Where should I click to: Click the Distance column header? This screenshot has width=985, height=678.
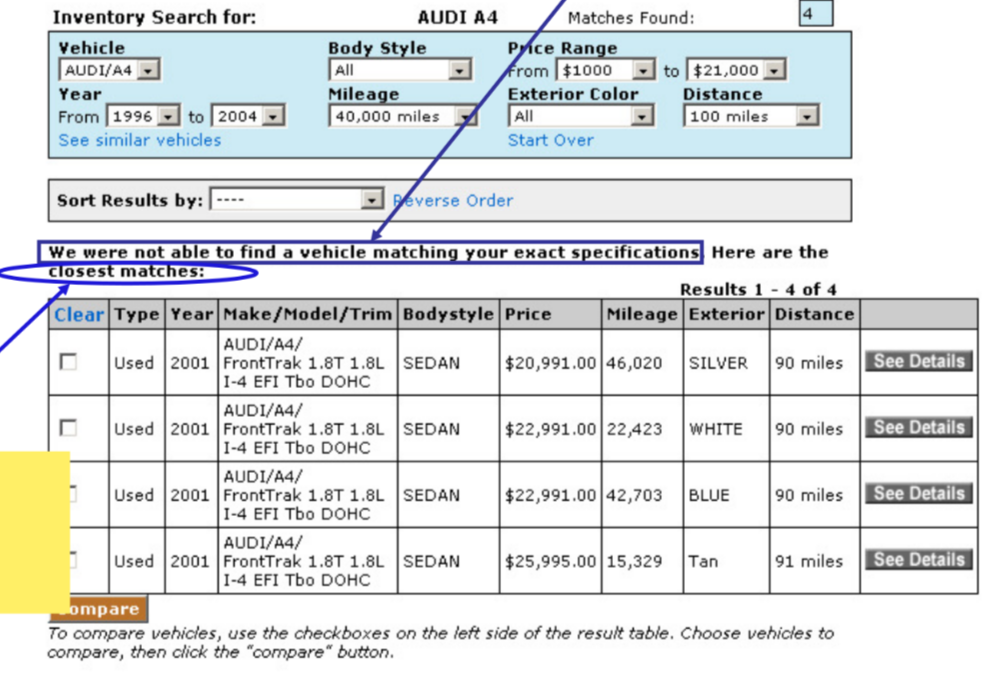[814, 314]
